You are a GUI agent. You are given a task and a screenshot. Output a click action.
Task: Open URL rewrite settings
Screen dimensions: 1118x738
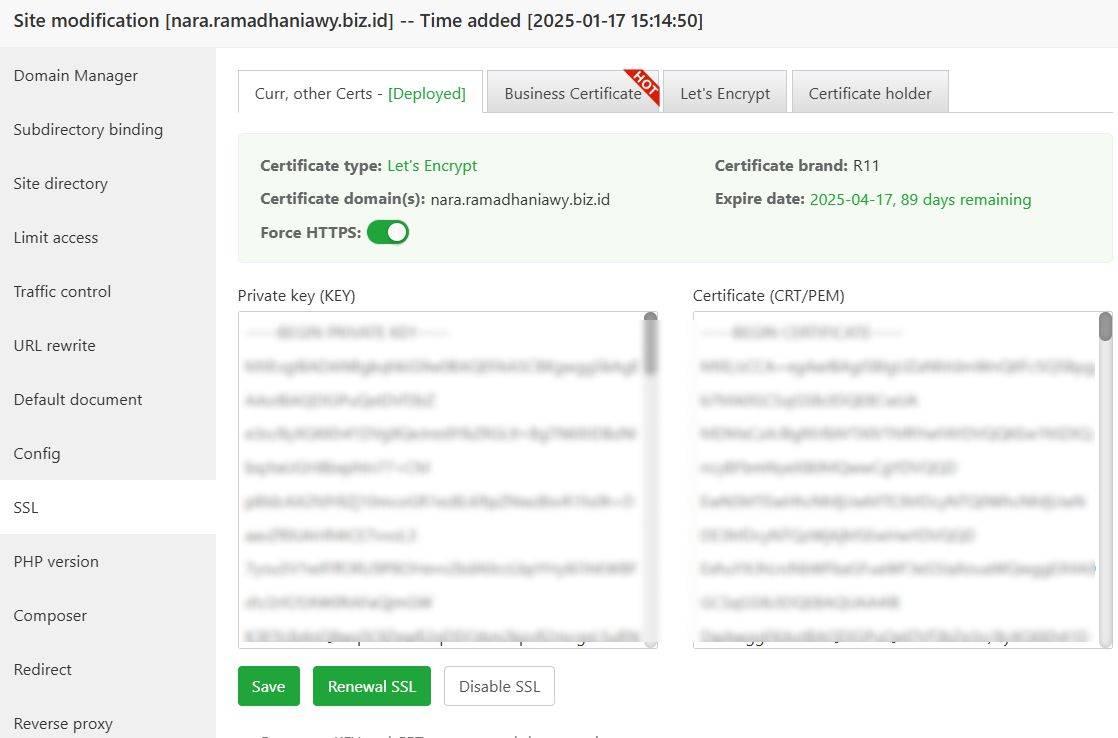pos(55,346)
